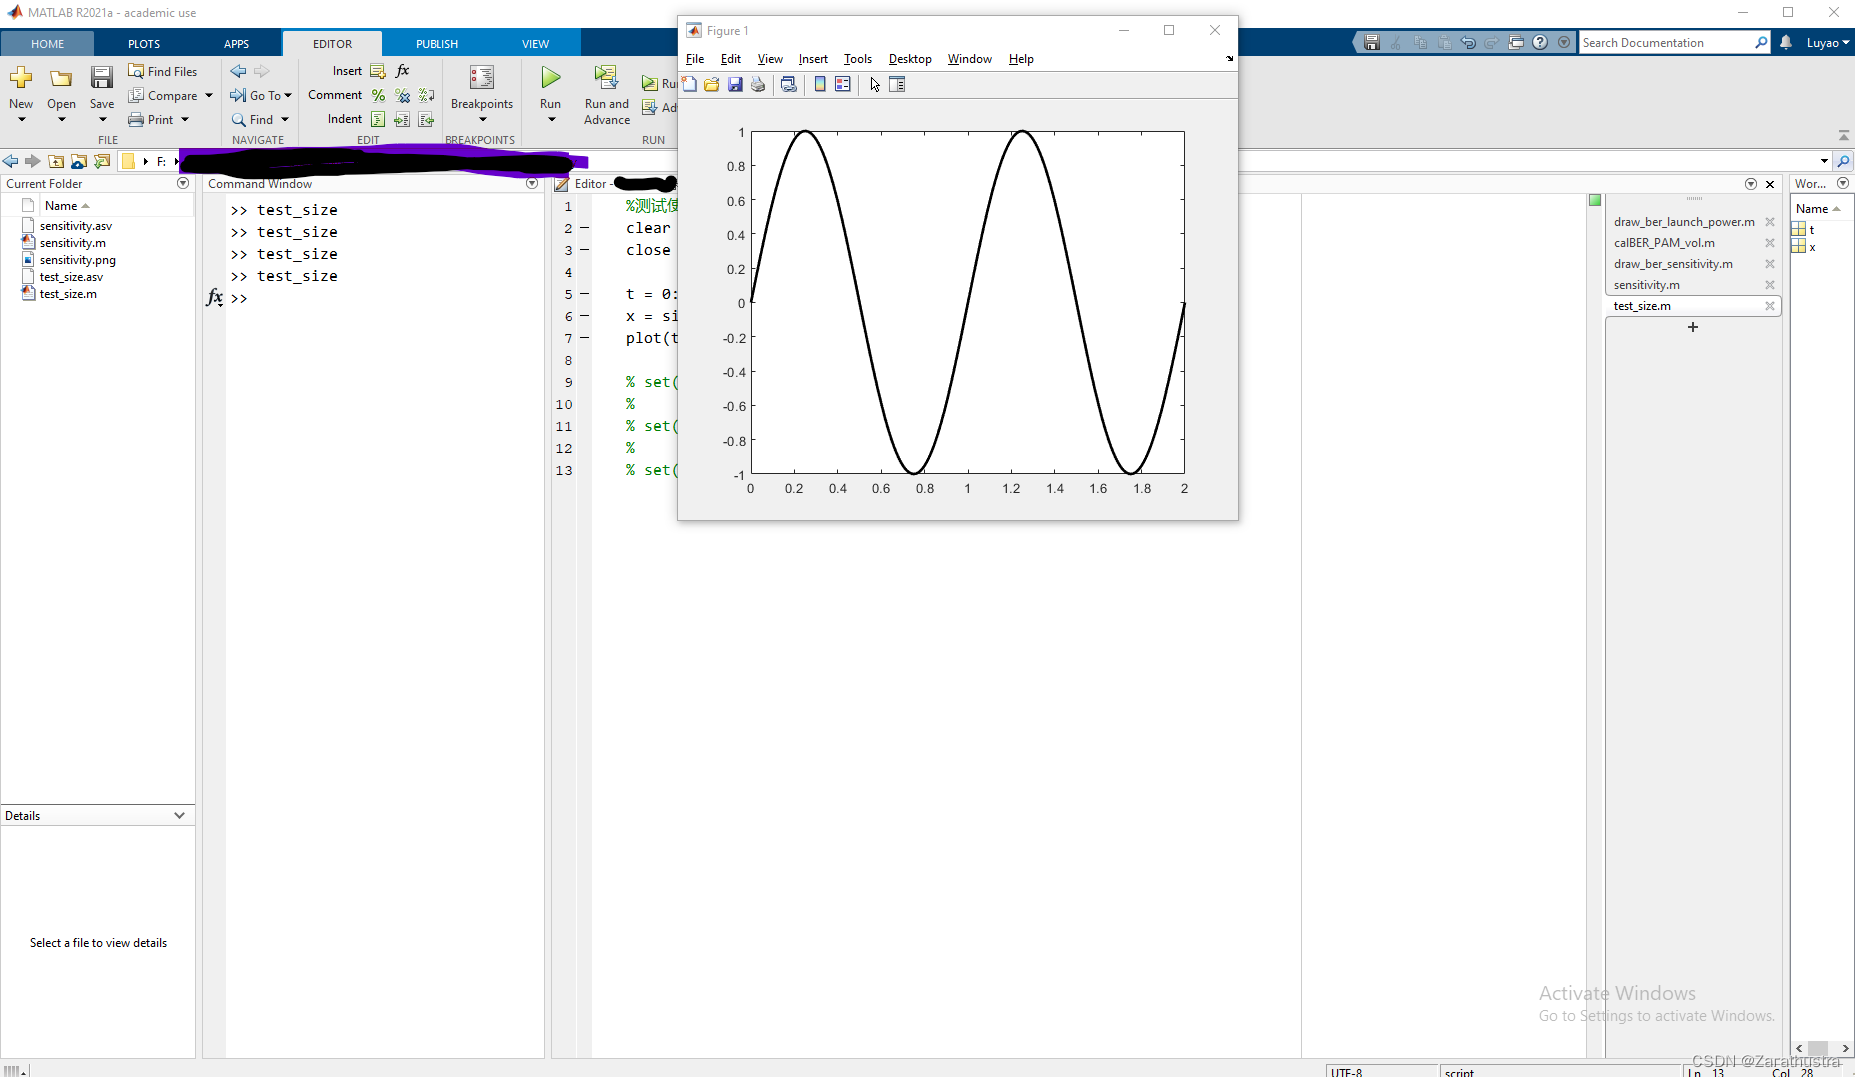The image size is (1855, 1077).
Task: Click the Help question mark icon
Action: tap(1540, 42)
